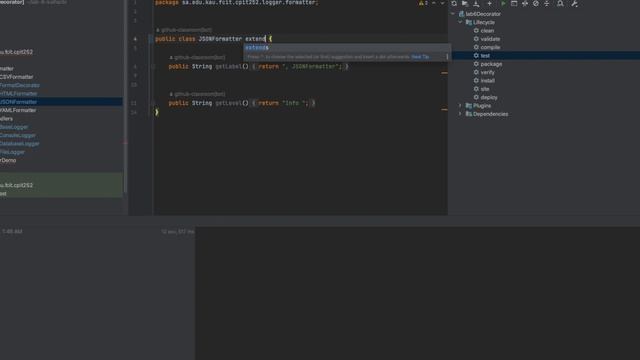Choose the extends autocomplete suggestion
This screenshot has width=640, height=360.
346,48
